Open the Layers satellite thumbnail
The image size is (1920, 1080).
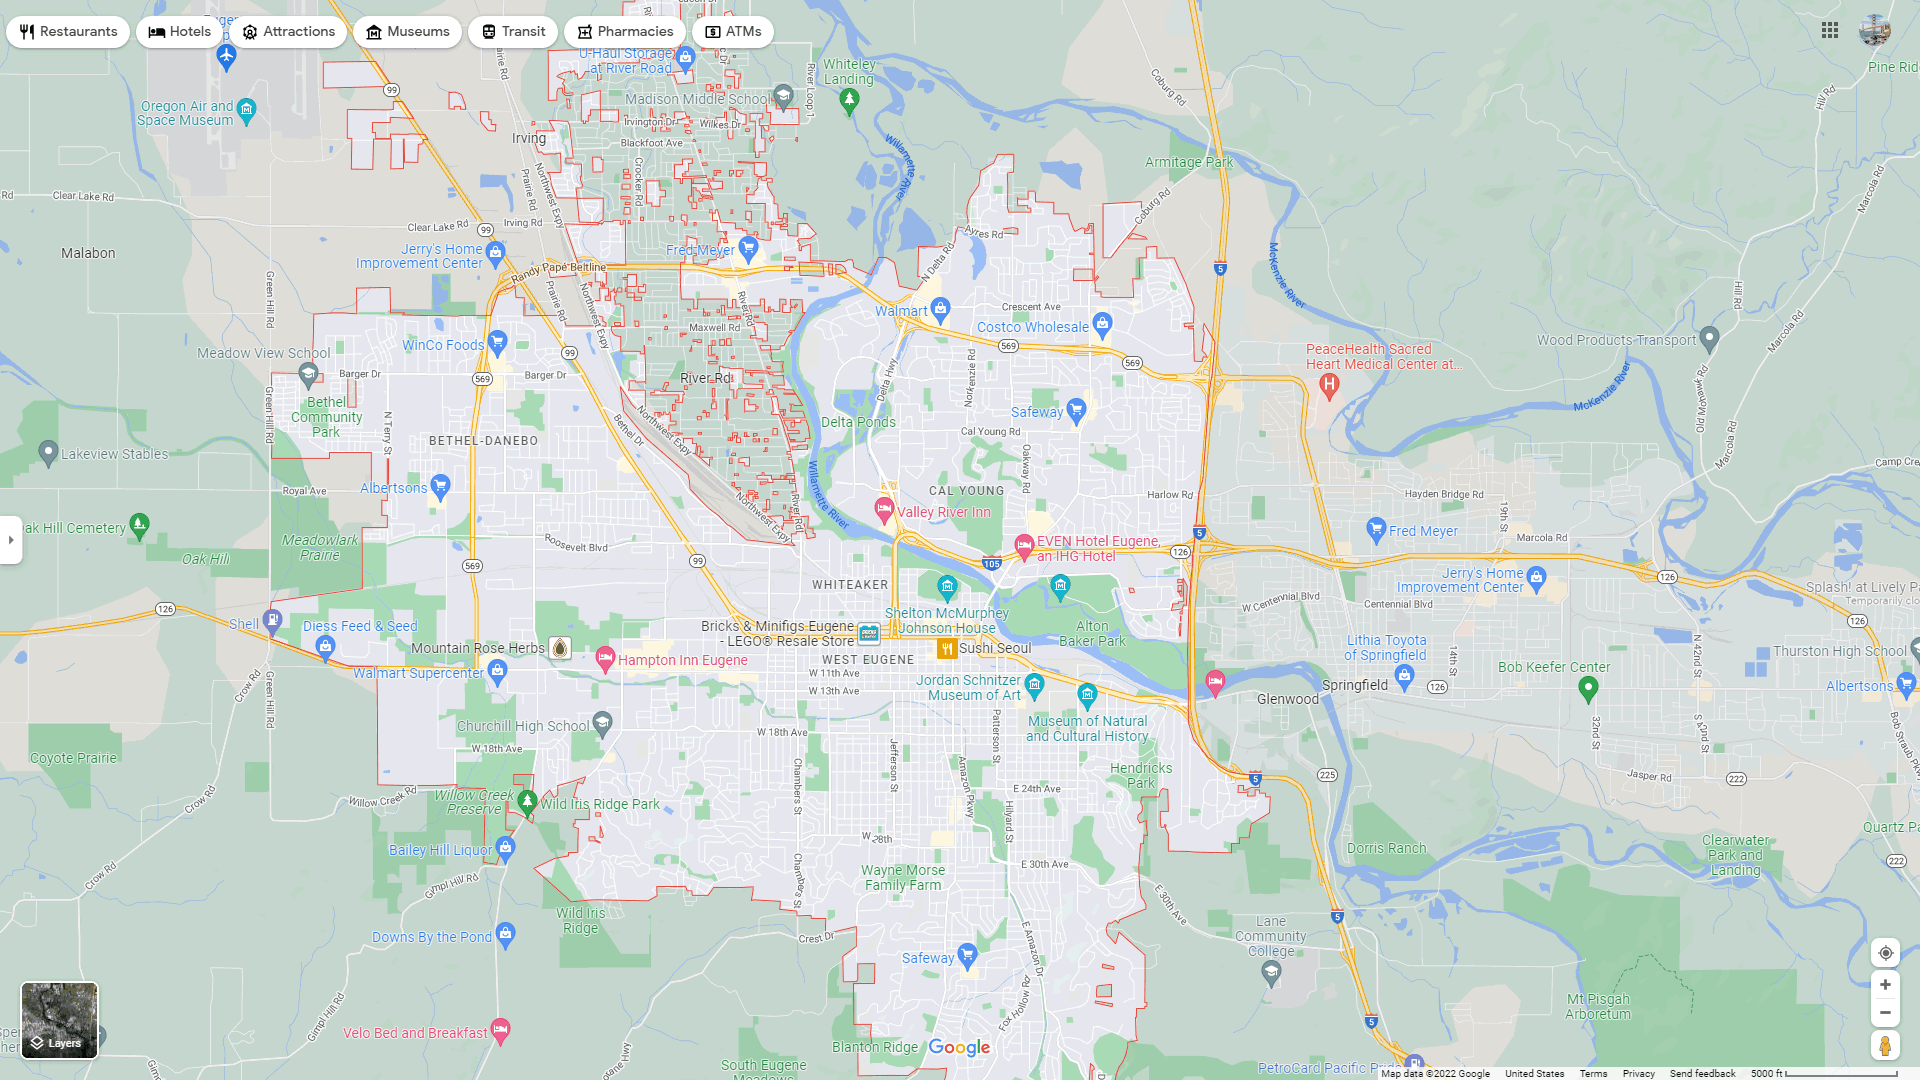pyautogui.click(x=60, y=1020)
